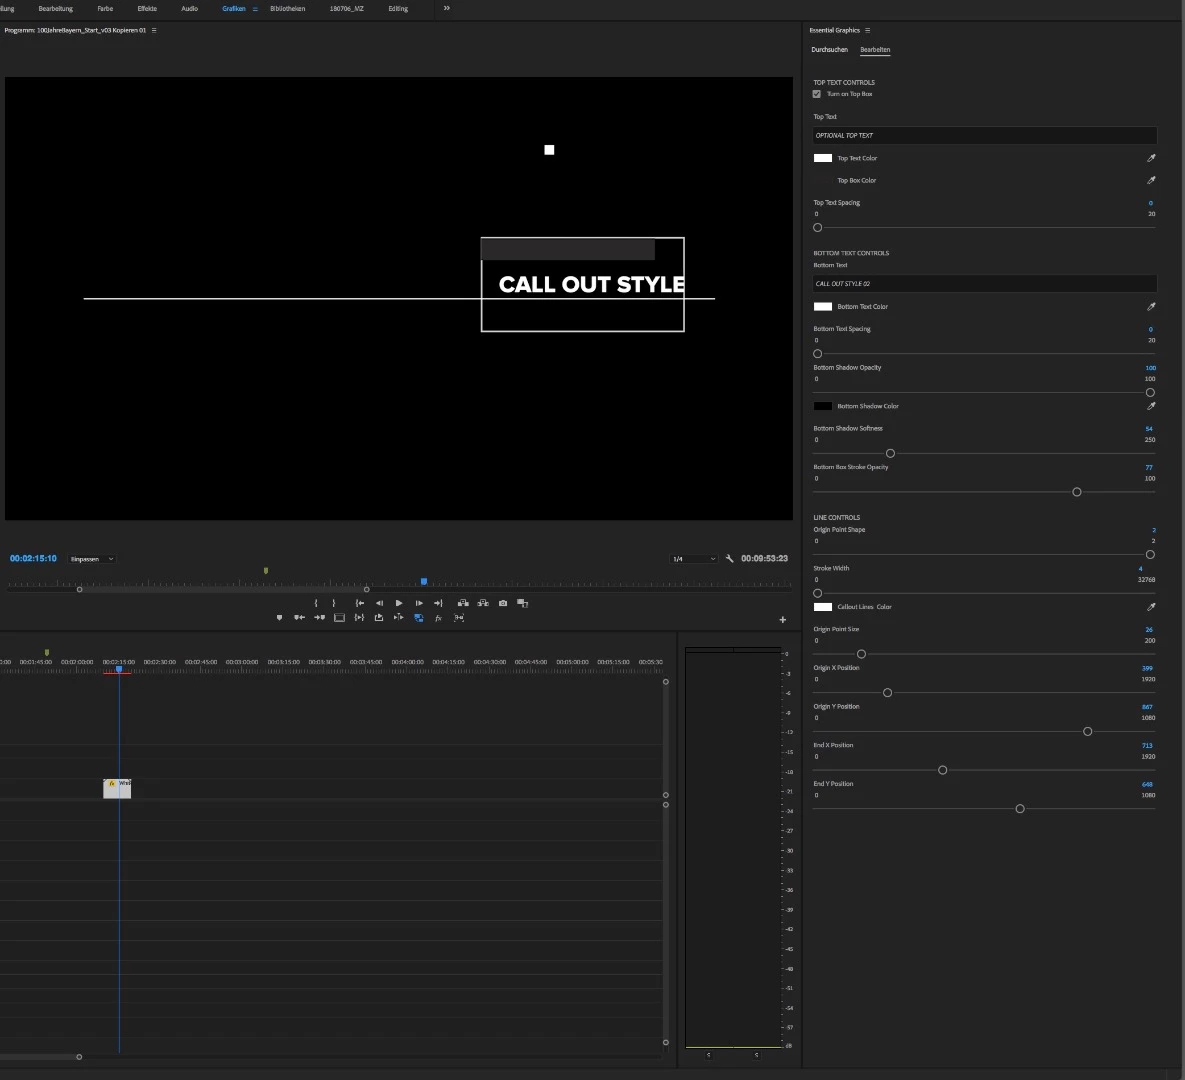Click the Lift button icon
This screenshot has width=1185, height=1080.
click(463, 603)
